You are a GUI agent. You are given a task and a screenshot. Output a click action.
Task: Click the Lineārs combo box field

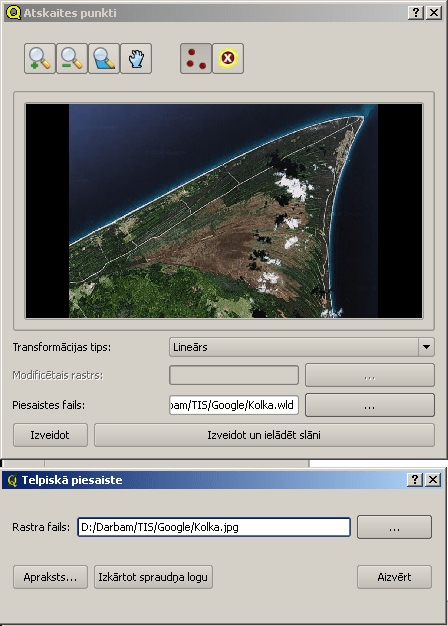pos(301,347)
